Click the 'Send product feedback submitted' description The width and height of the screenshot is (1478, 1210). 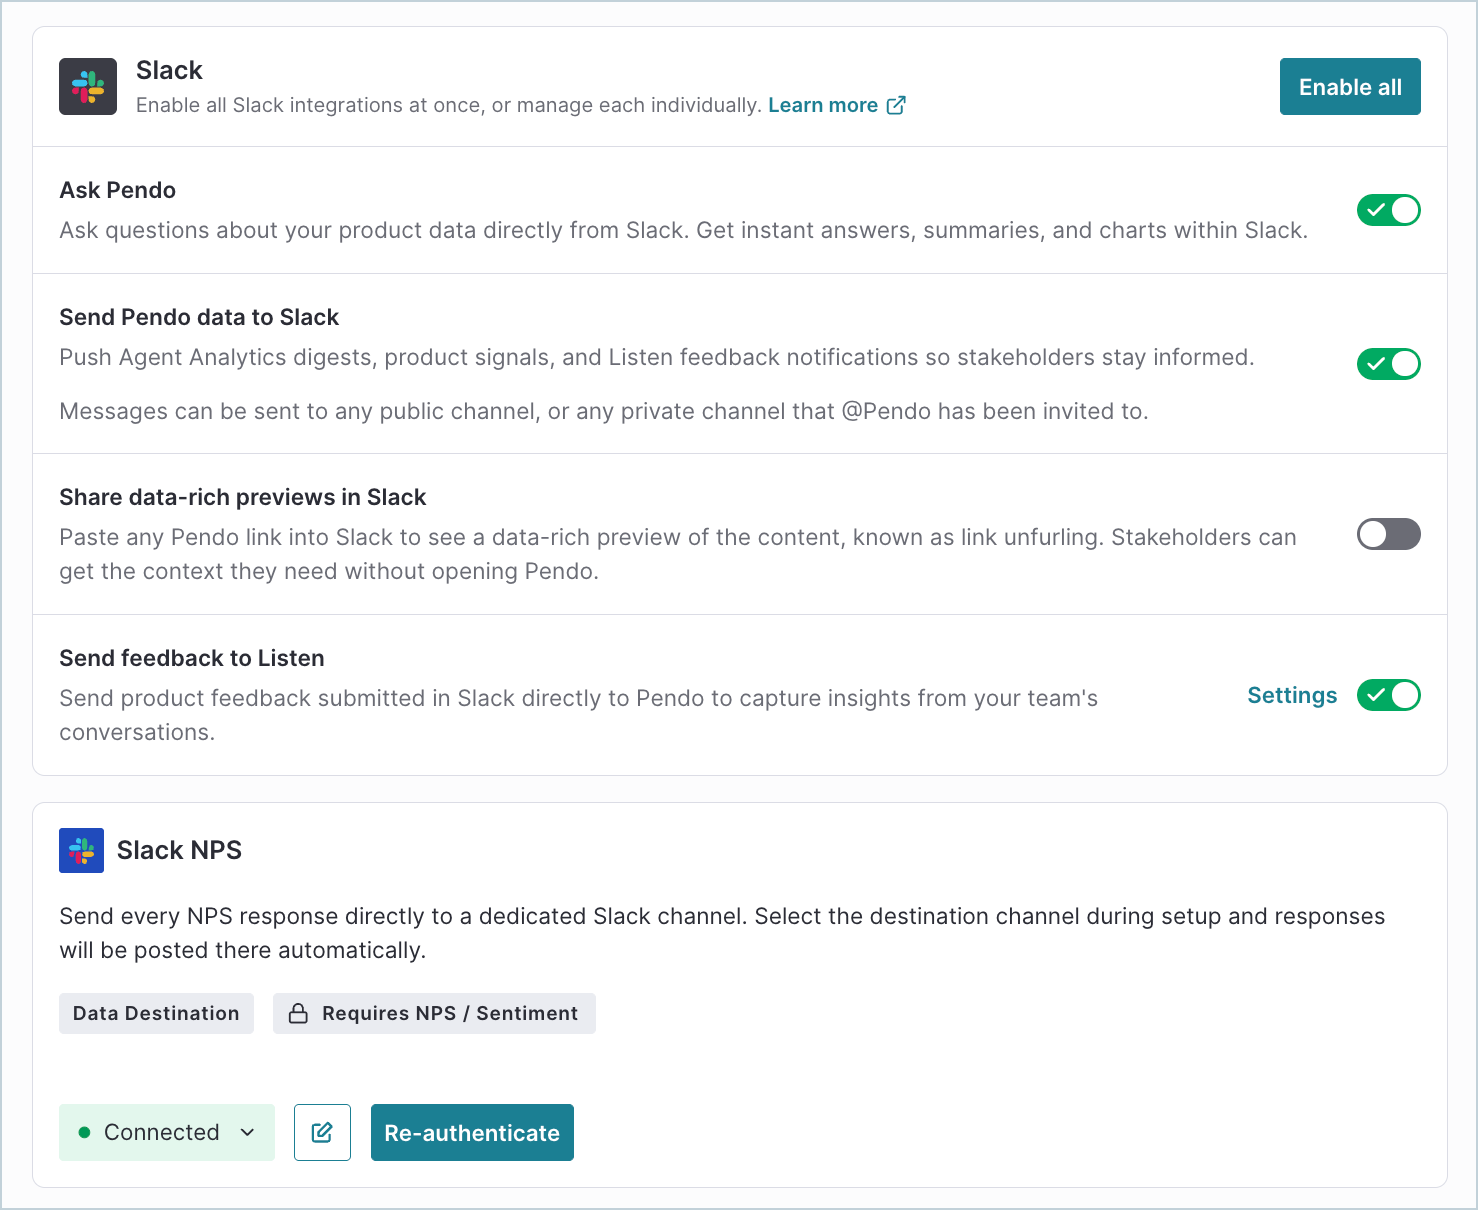578,715
